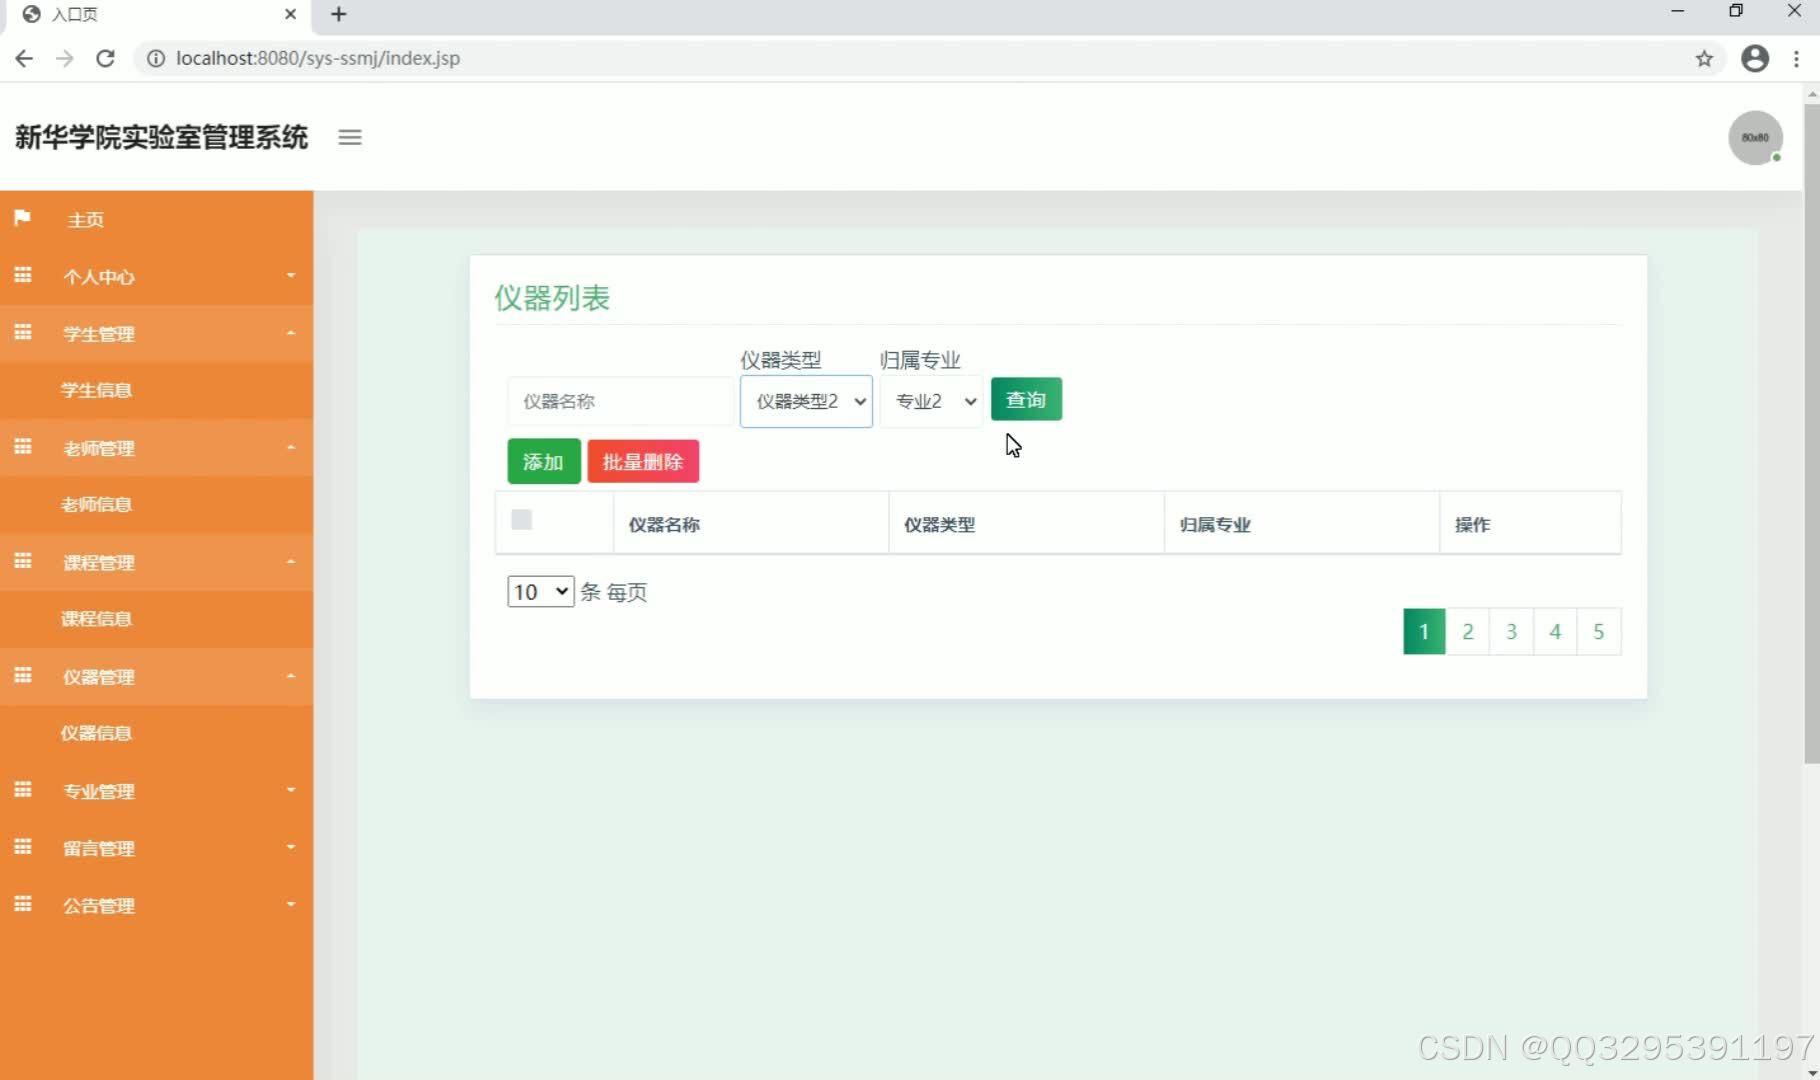Expand the 公告管理 menu arrow
This screenshot has width=1820, height=1080.
point(291,904)
